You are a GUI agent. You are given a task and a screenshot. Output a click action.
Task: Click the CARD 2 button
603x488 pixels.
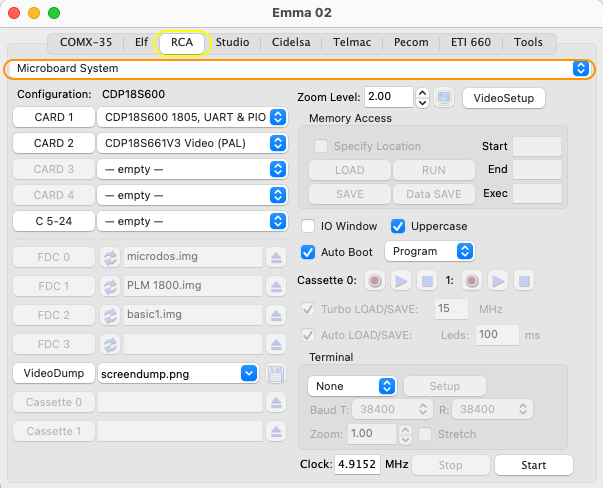54,143
